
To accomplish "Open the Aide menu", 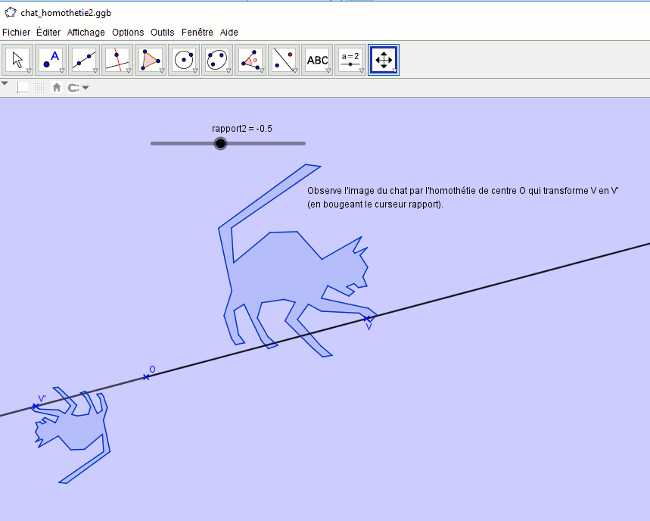I will pos(229,32).
